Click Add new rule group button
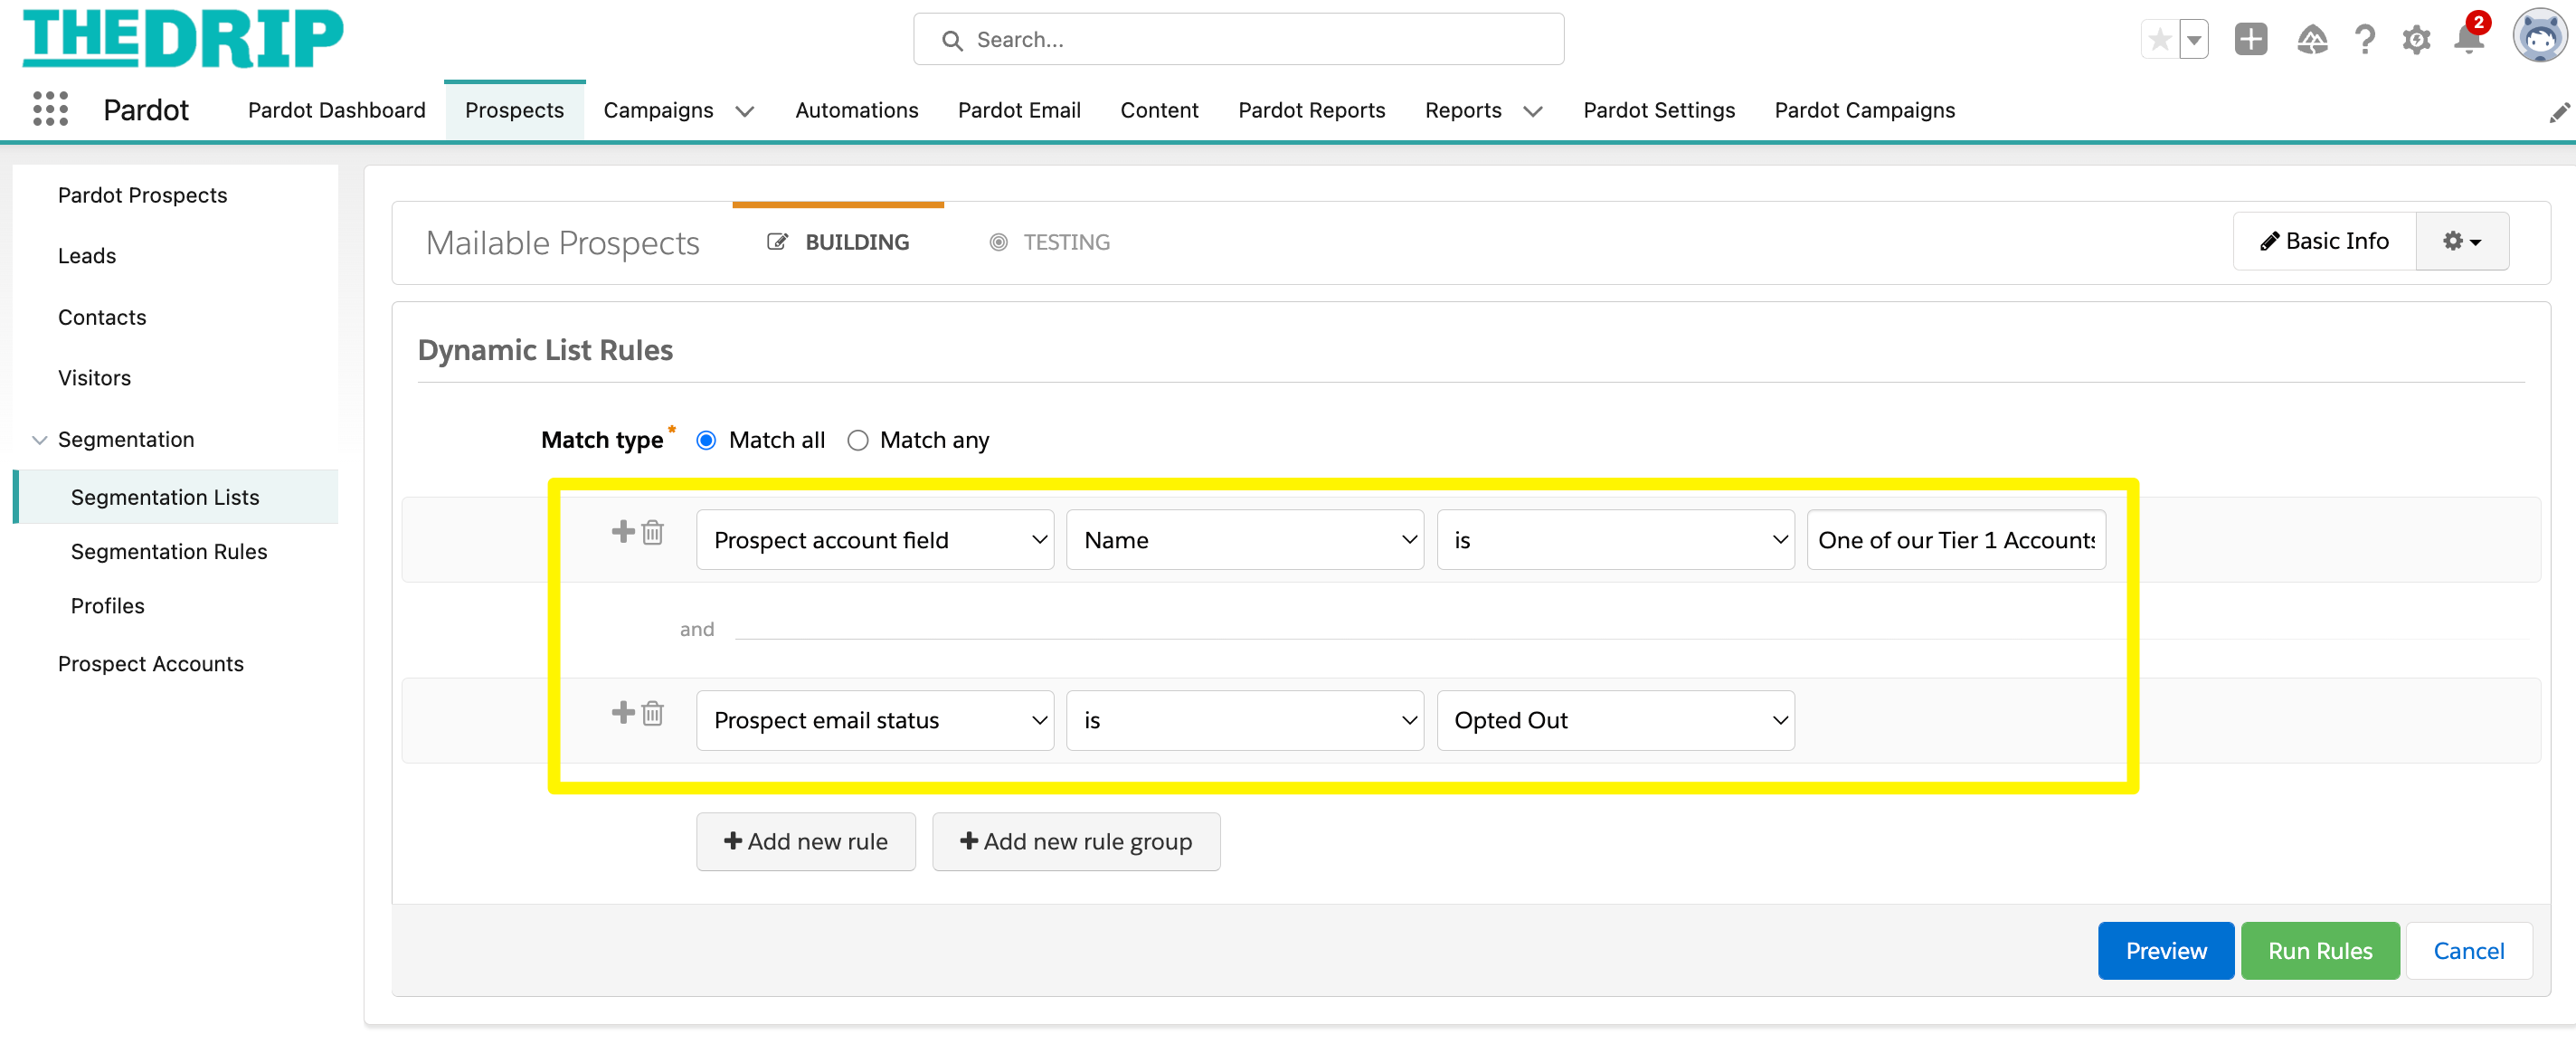 pyautogui.click(x=1076, y=841)
